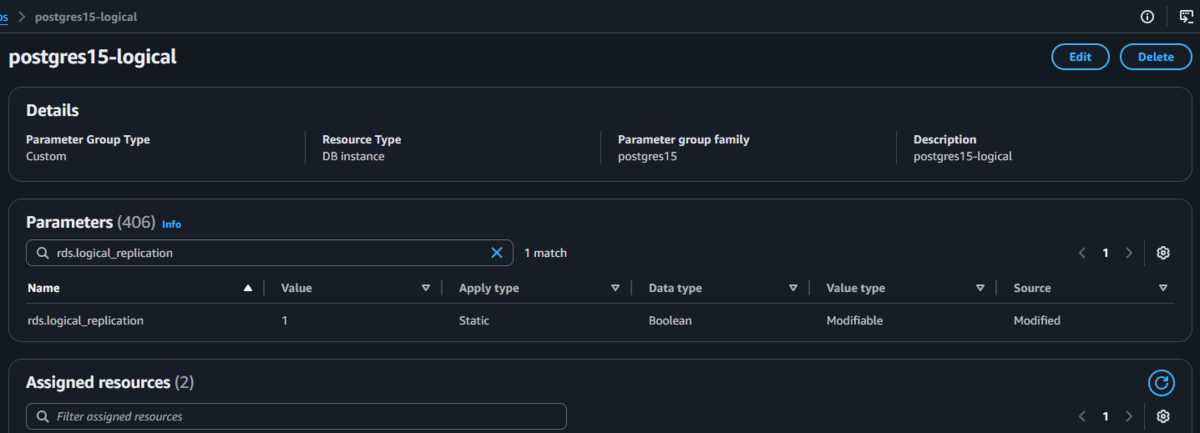Go to next page of Assigned resources

[1129, 416]
